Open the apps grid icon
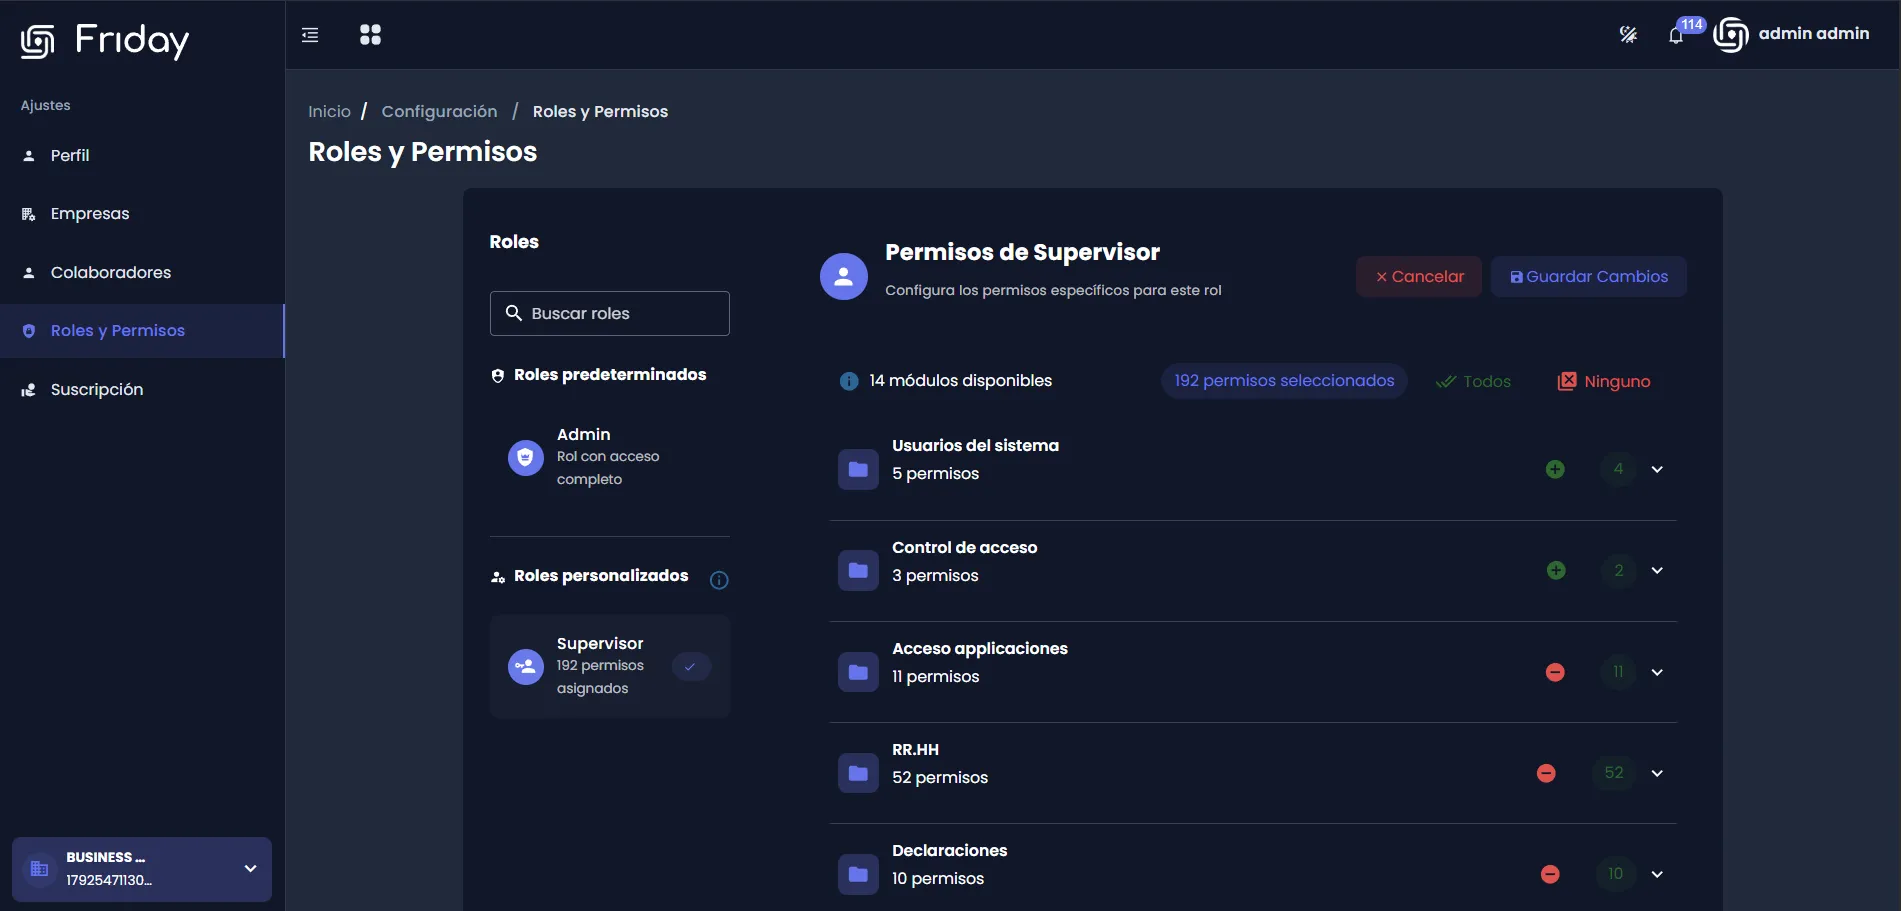The height and width of the screenshot is (911, 1901). click(370, 35)
